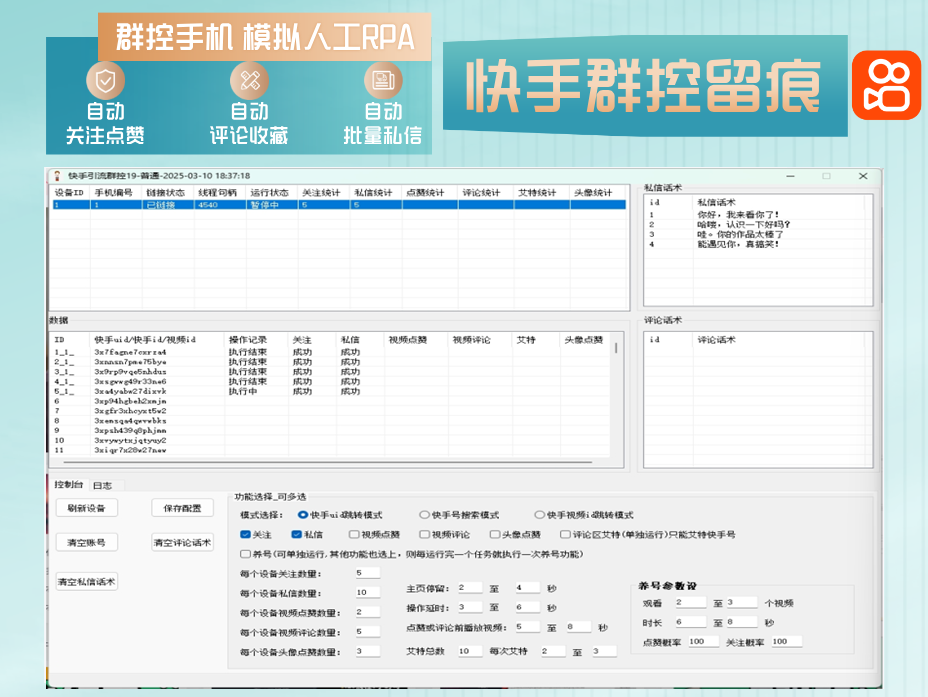Select message script 哈喽，认识一下好吗?
This screenshot has height=697, width=928.
tap(743, 225)
